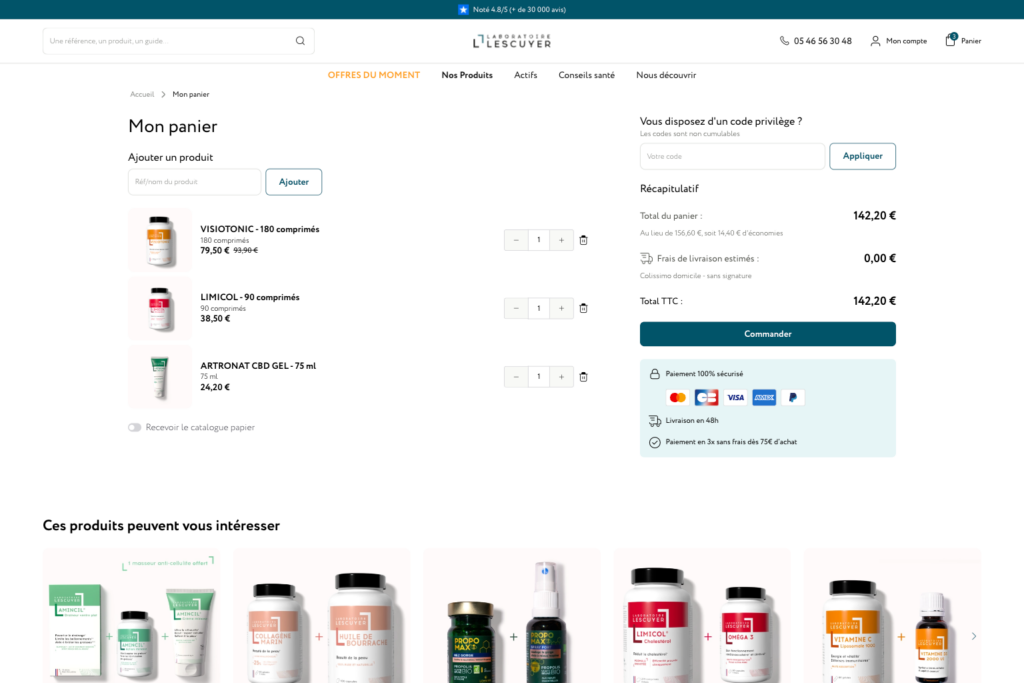Open the Panier cart icon
Screen dimensions: 1024x683
point(951,40)
